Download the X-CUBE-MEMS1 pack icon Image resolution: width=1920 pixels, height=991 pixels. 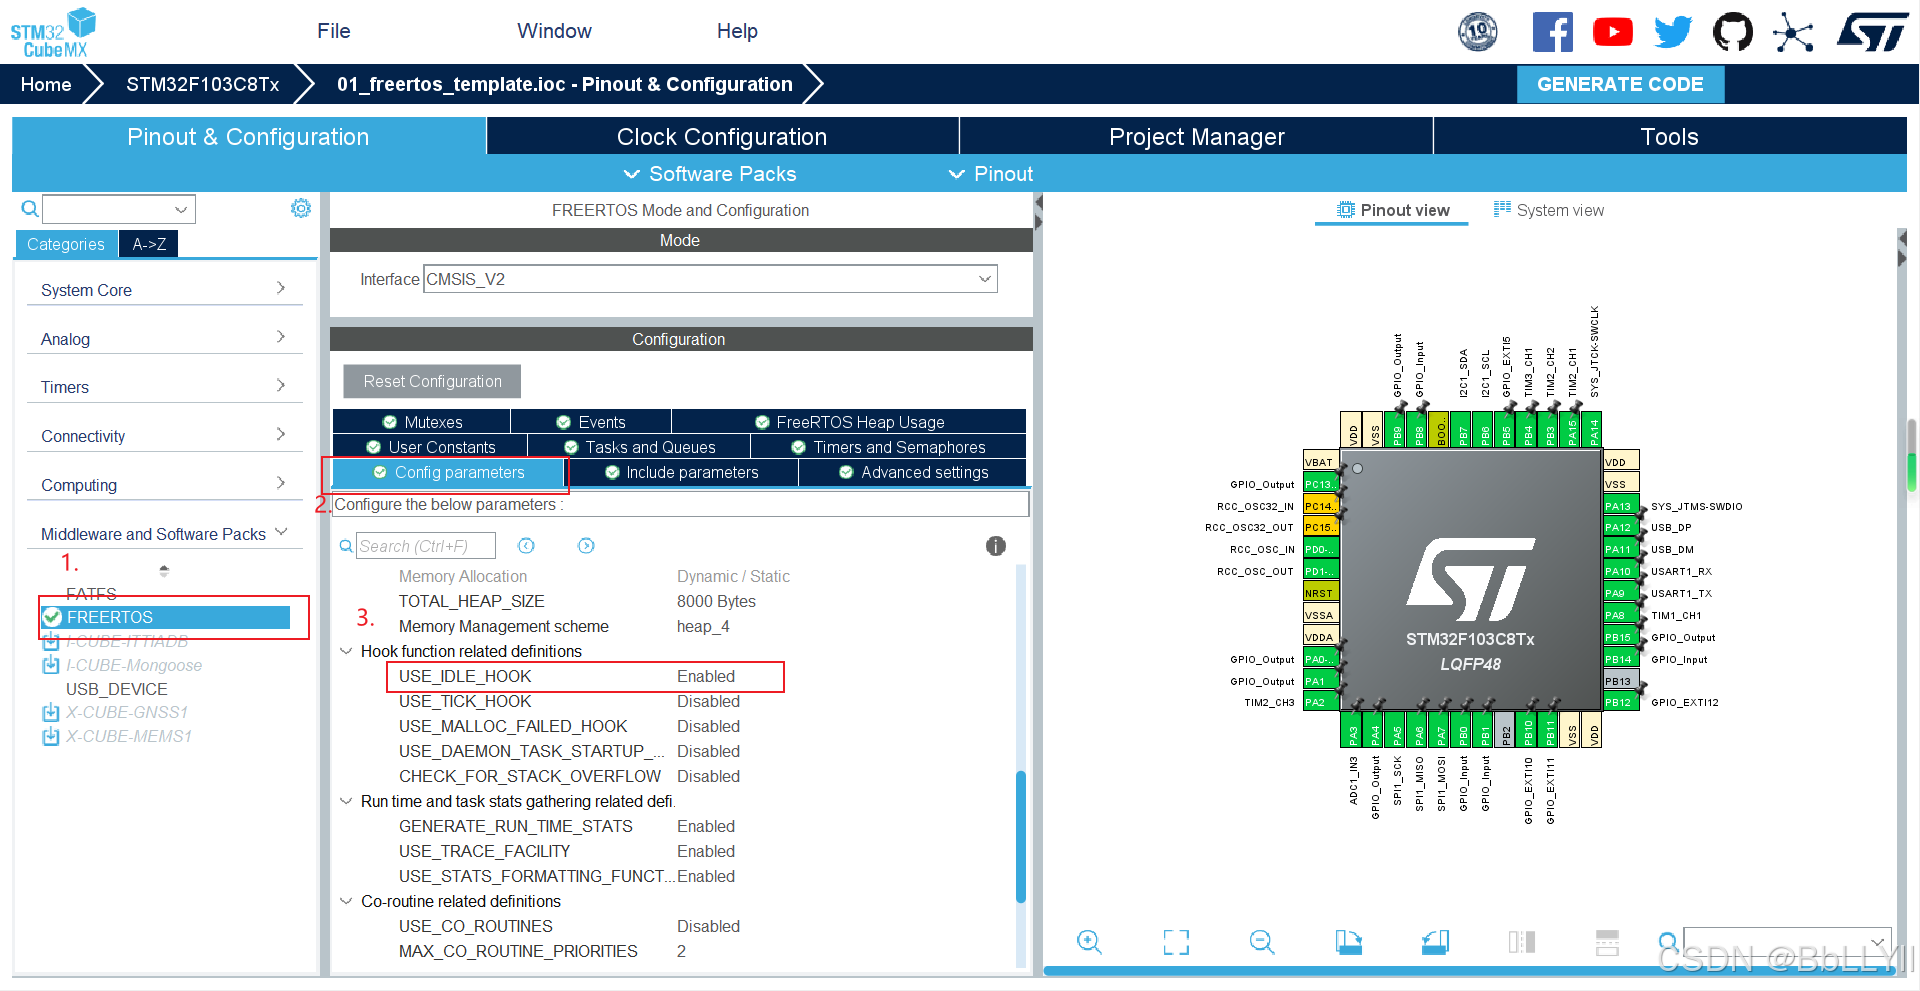click(51, 737)
